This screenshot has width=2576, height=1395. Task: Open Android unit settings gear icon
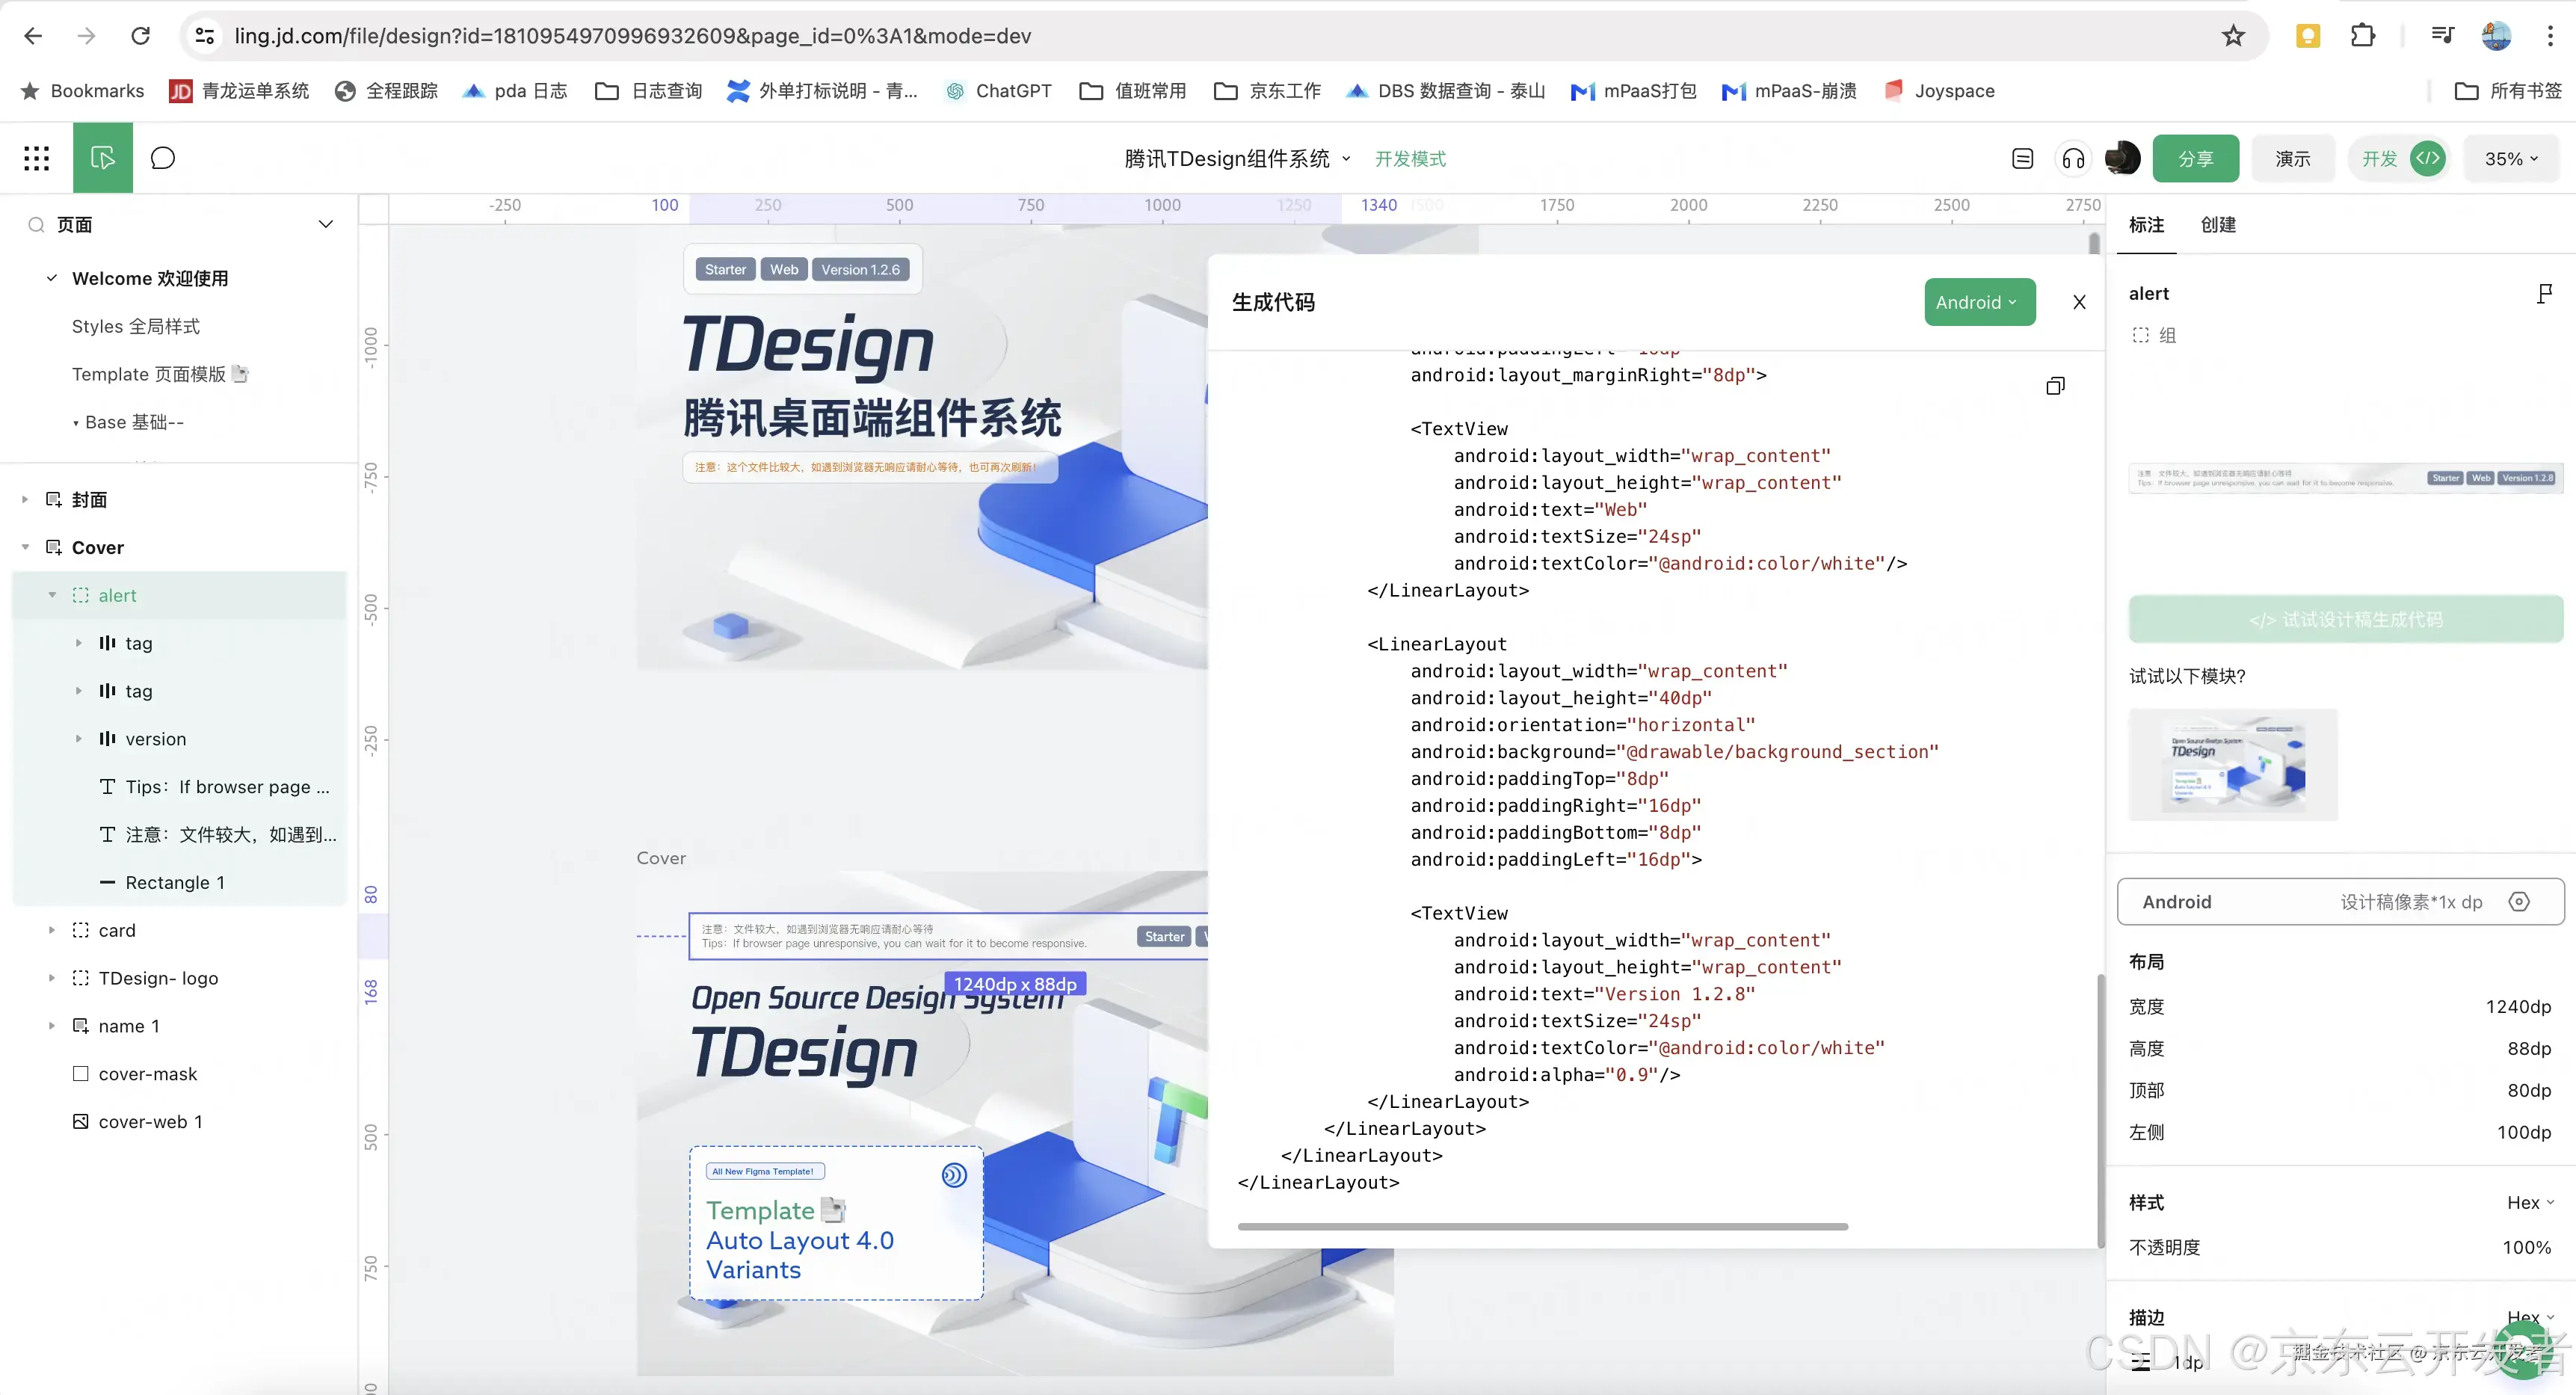(2520, 902)
